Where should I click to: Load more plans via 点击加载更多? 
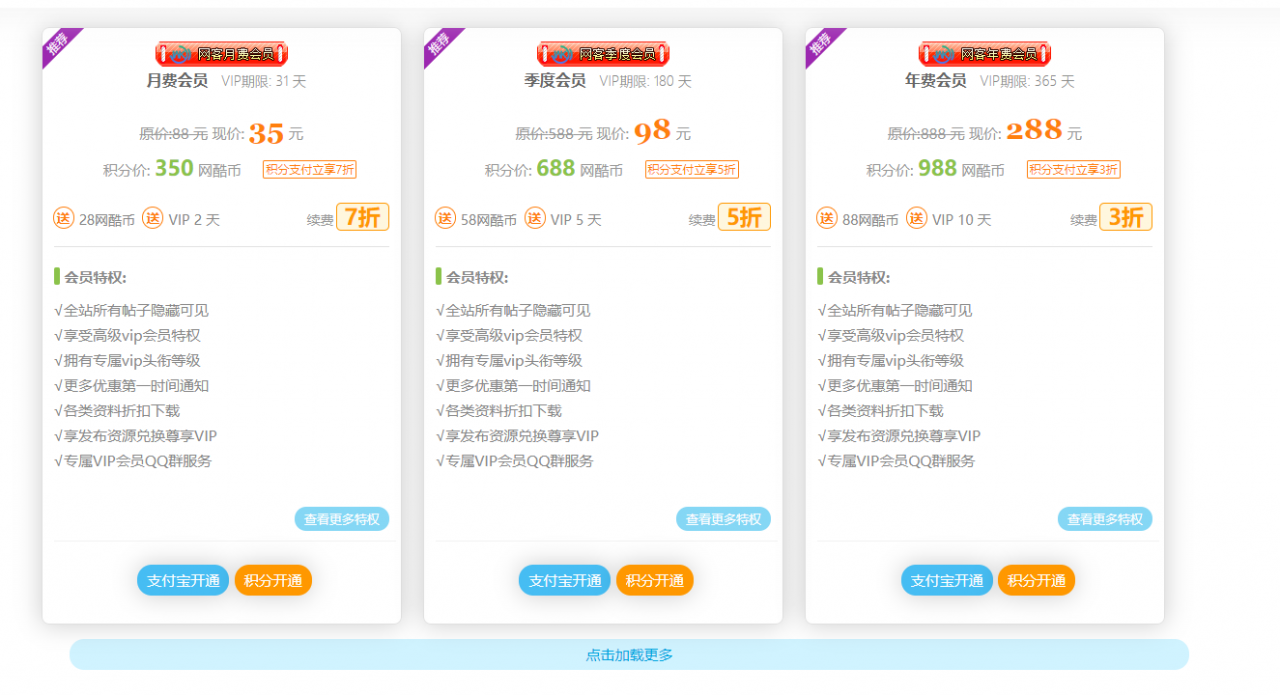click(629, 655)
